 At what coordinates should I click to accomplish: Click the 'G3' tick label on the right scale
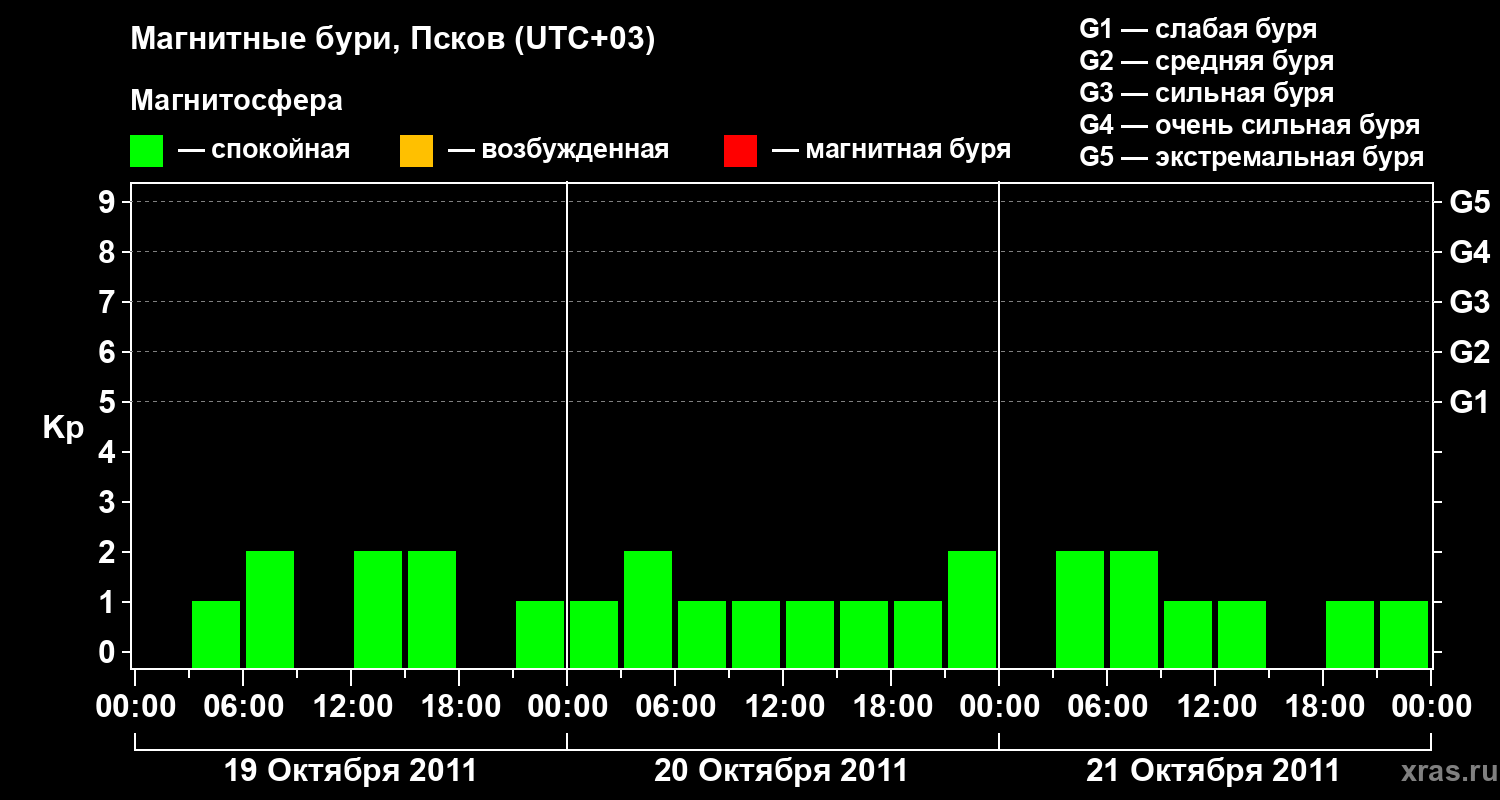pos(1469,302)
